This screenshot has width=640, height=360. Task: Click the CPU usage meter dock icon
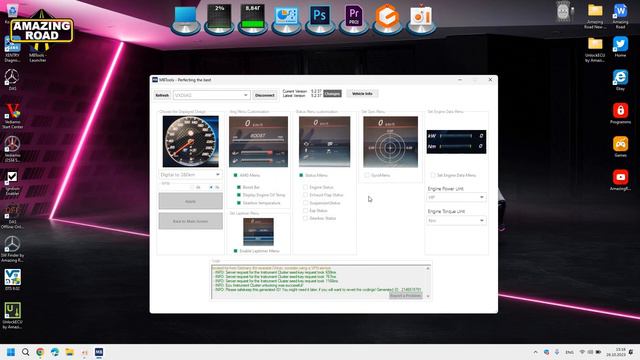(x=219, y=19)
